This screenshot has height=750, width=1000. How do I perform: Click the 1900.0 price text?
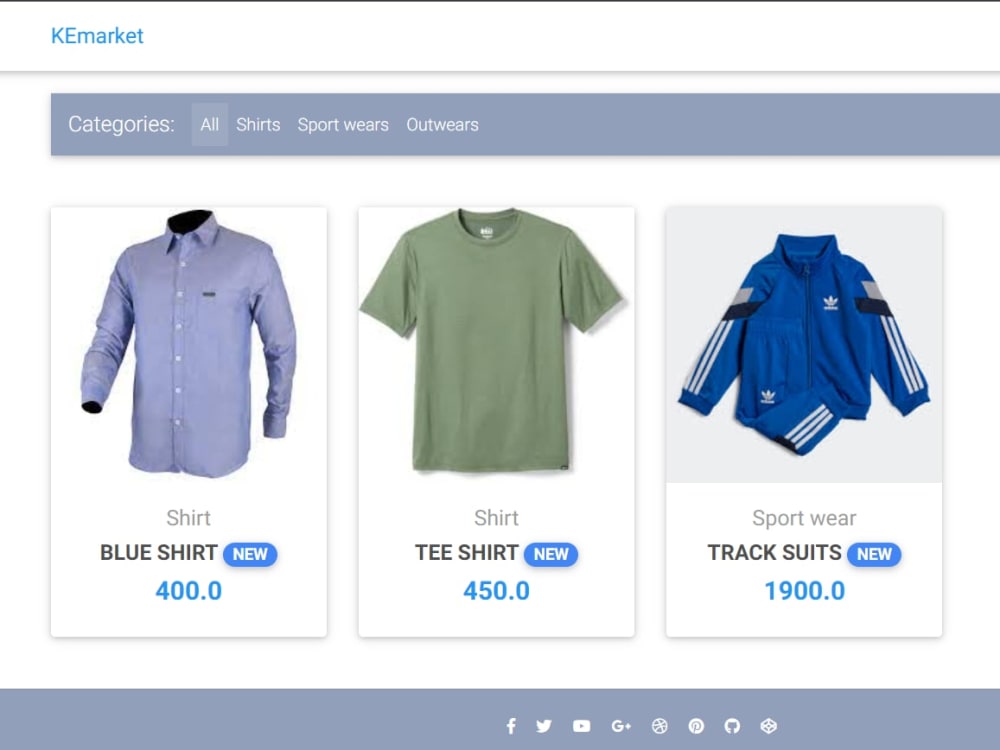pyautogui.click(x=804, y=591)
